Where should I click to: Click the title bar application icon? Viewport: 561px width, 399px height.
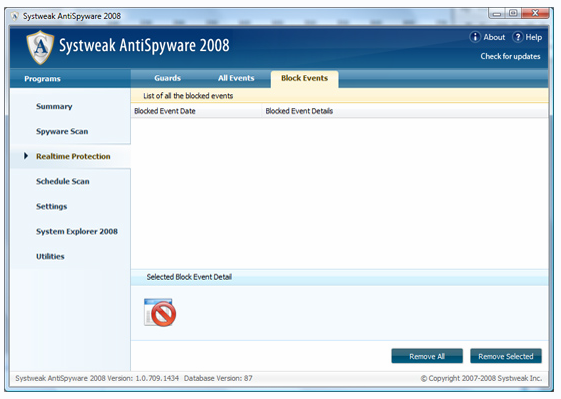pos(15,16)
